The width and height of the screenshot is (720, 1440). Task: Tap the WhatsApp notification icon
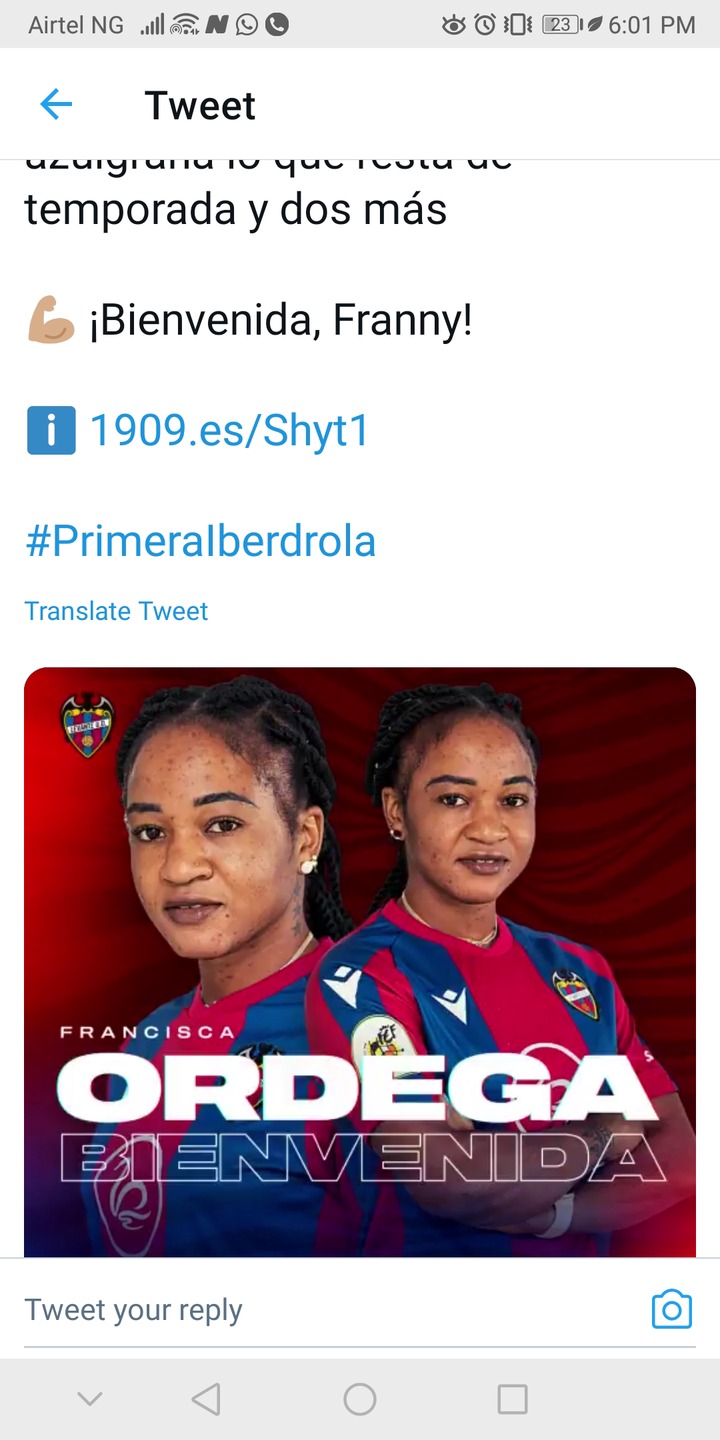pyautogui.click(x=247, y=25)
